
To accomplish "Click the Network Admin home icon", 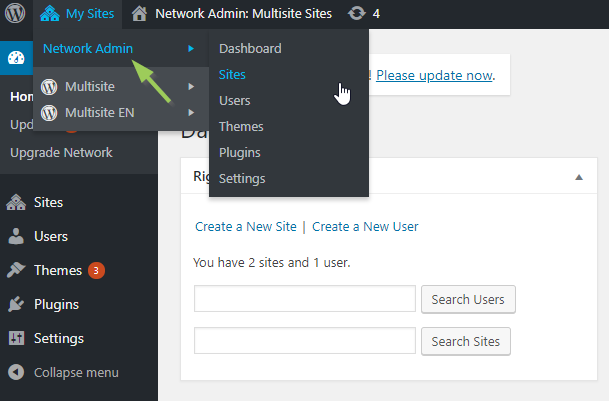I will click(x=141, y=14).
